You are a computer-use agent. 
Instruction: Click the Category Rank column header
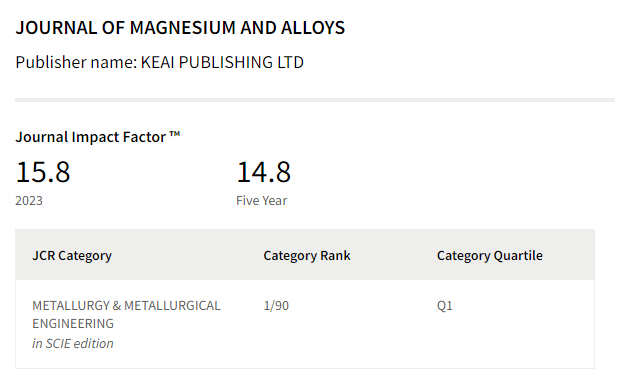[307, 255]
